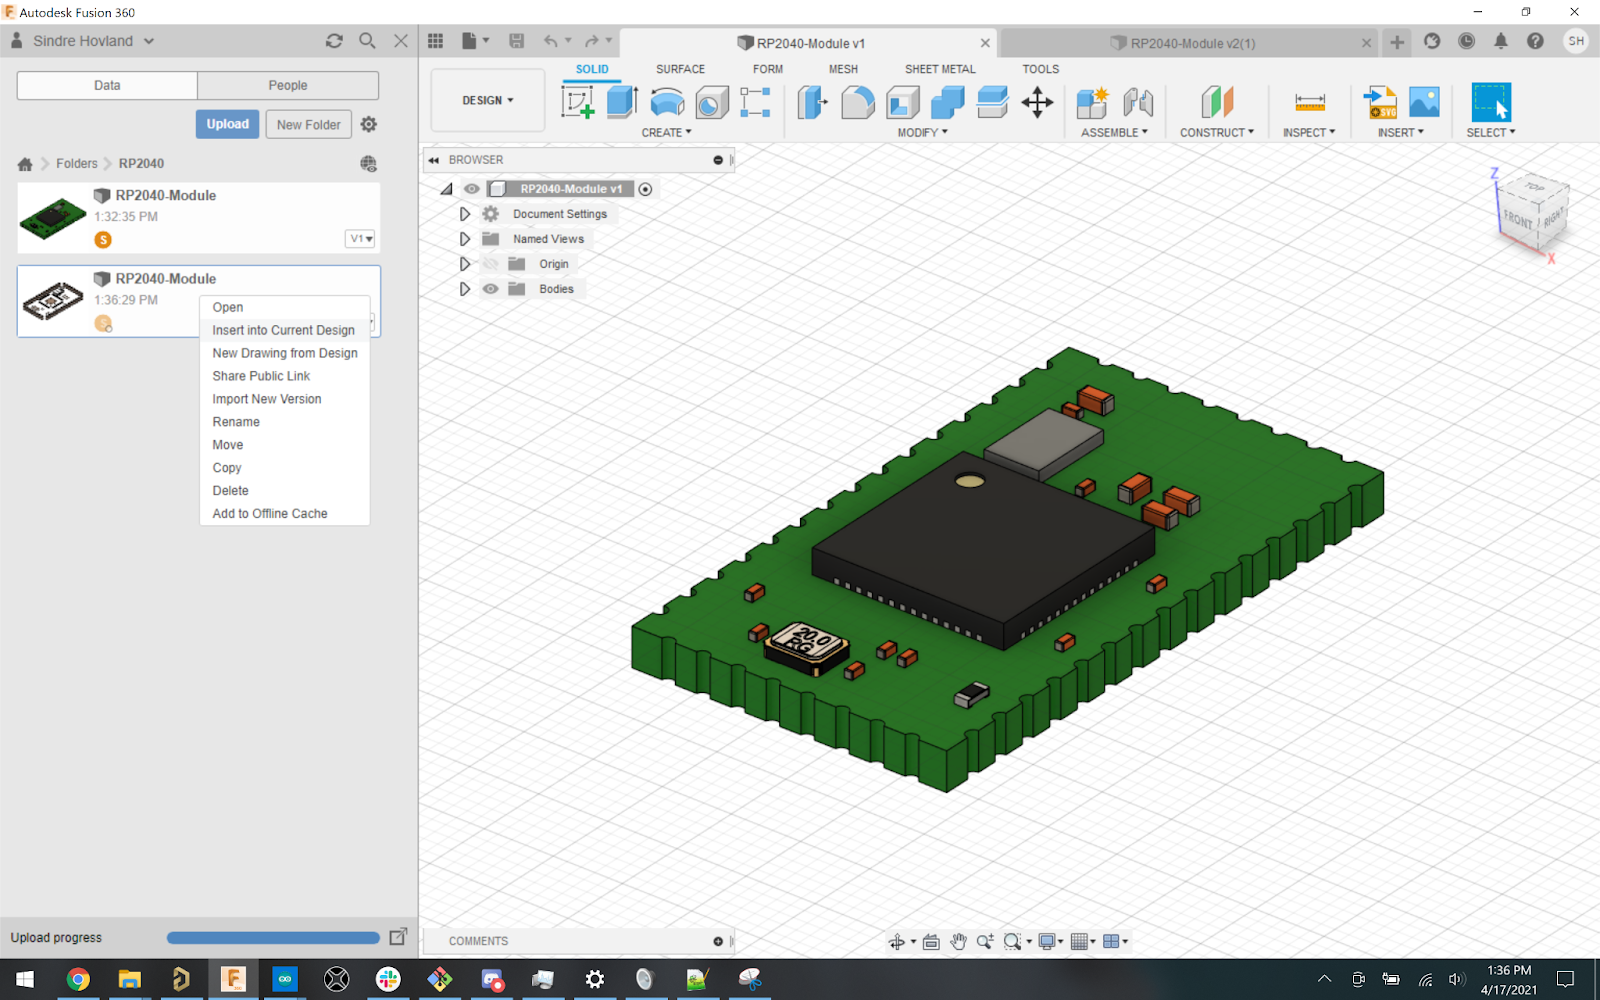Open the DESIGN workspace dropdown
This screenshot has width=1600, height=1000.
click(487, 100)
